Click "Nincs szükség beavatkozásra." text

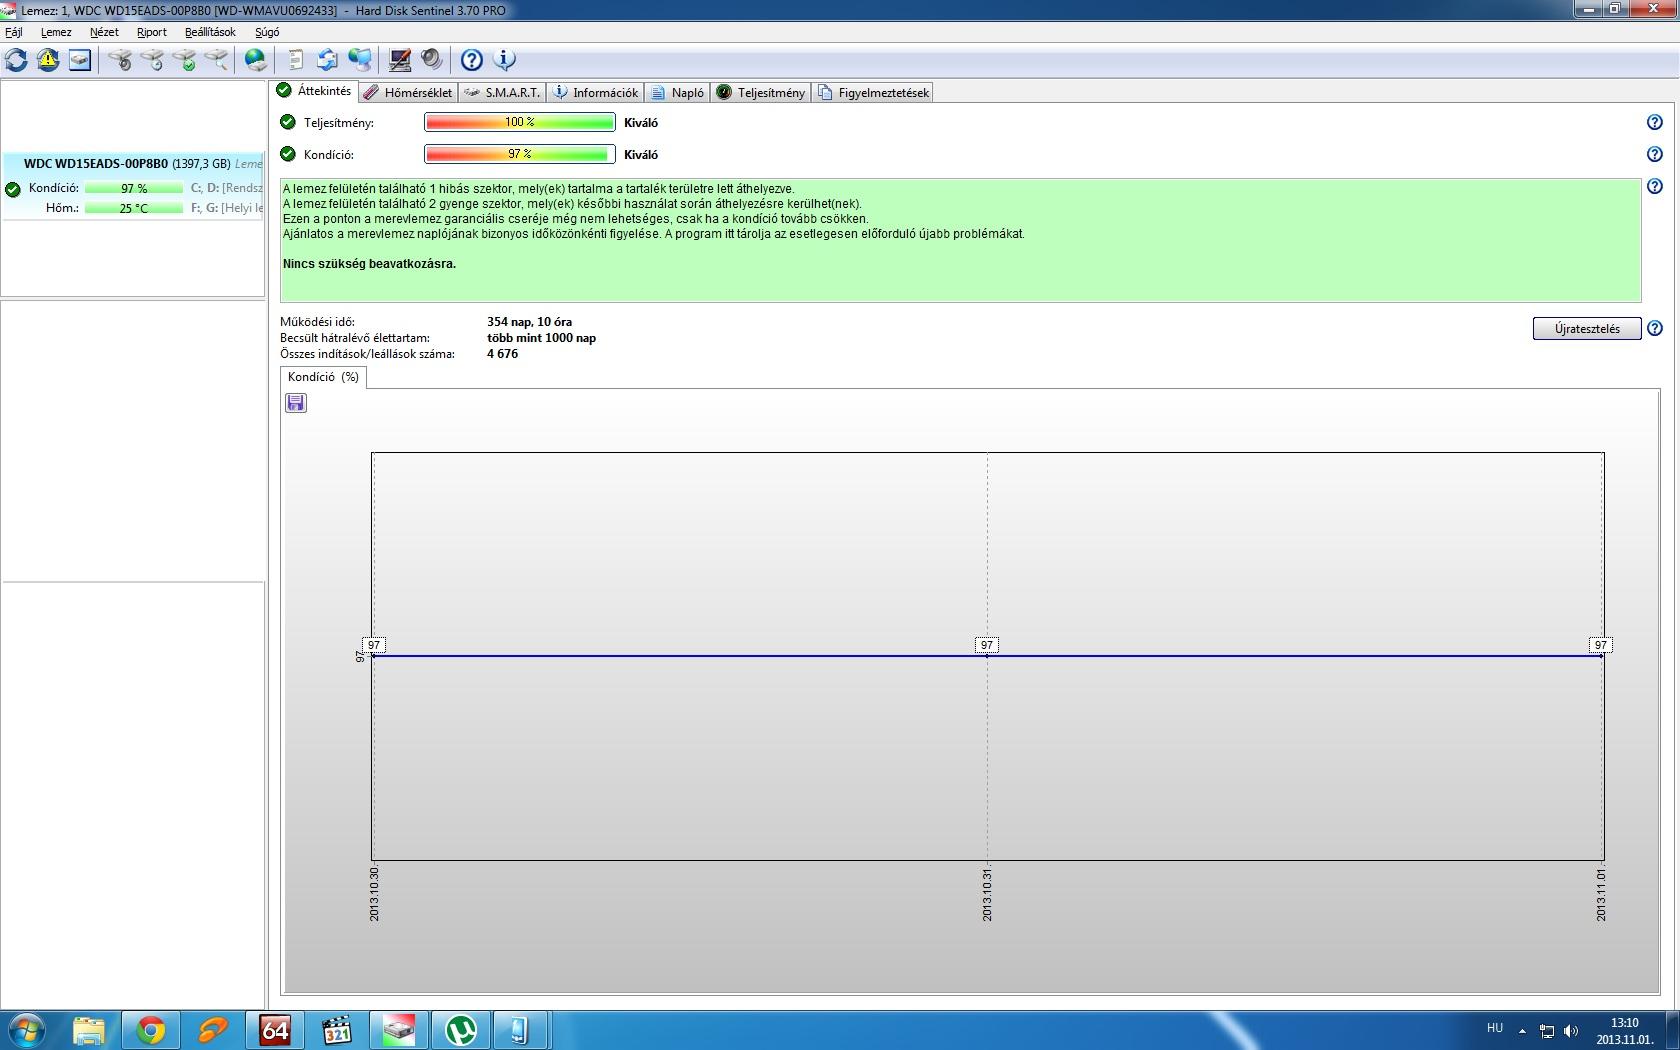pos(369,264)
